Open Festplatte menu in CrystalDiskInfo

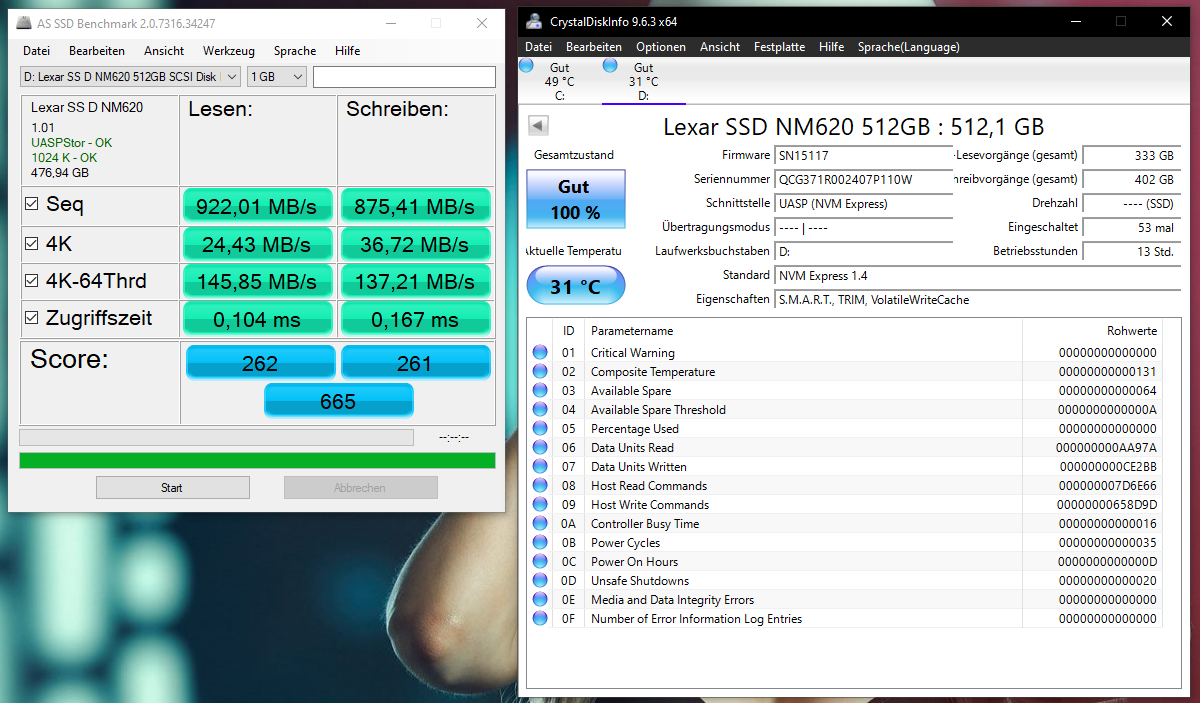pos(780,47)
